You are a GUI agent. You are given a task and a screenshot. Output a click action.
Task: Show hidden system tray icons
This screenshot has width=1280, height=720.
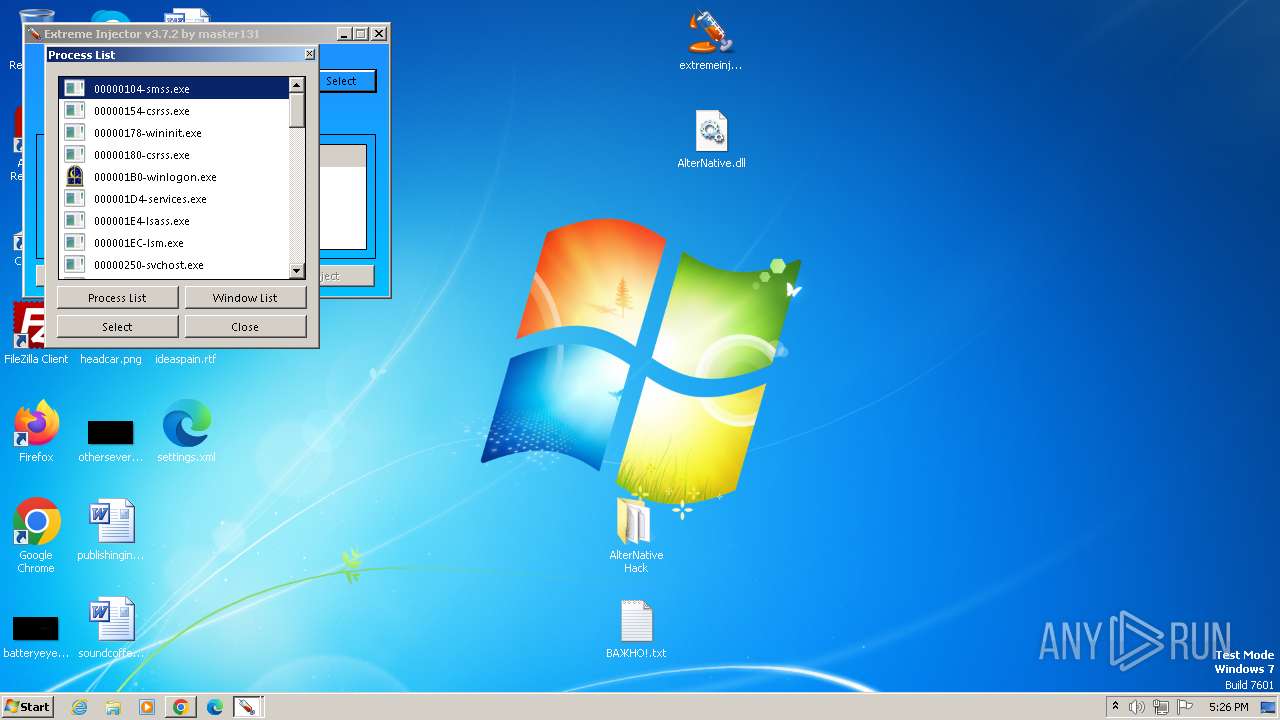click(x=1115, y=706)
